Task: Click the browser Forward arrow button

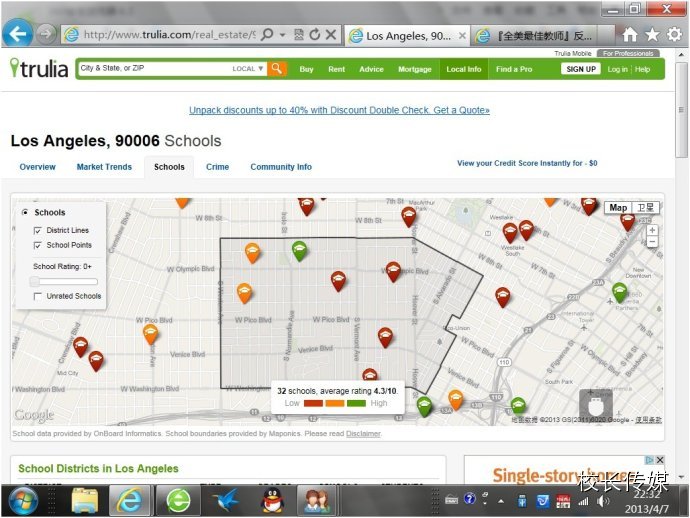Action: tap(46, 34)
